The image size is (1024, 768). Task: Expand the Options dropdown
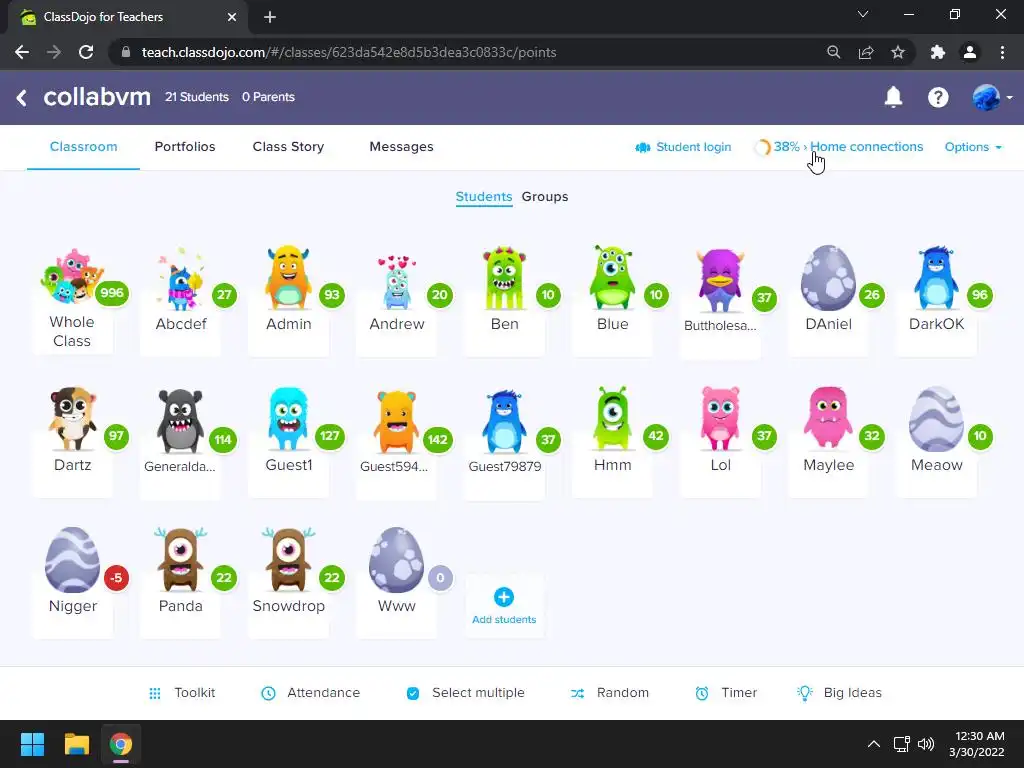(x=973, y=147)
